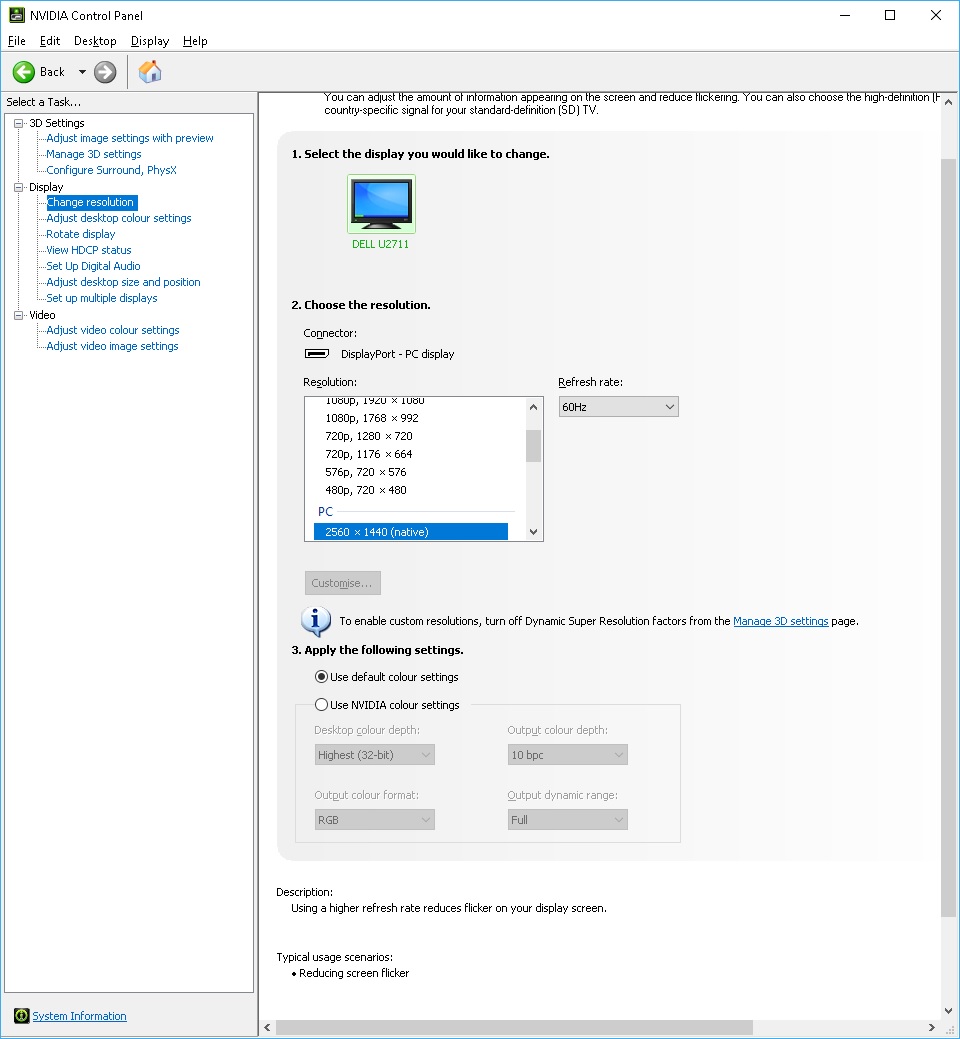Click resolution list scroll down arrow
Viewport: 960px width, 1039px height.
[x=533, y=532]
